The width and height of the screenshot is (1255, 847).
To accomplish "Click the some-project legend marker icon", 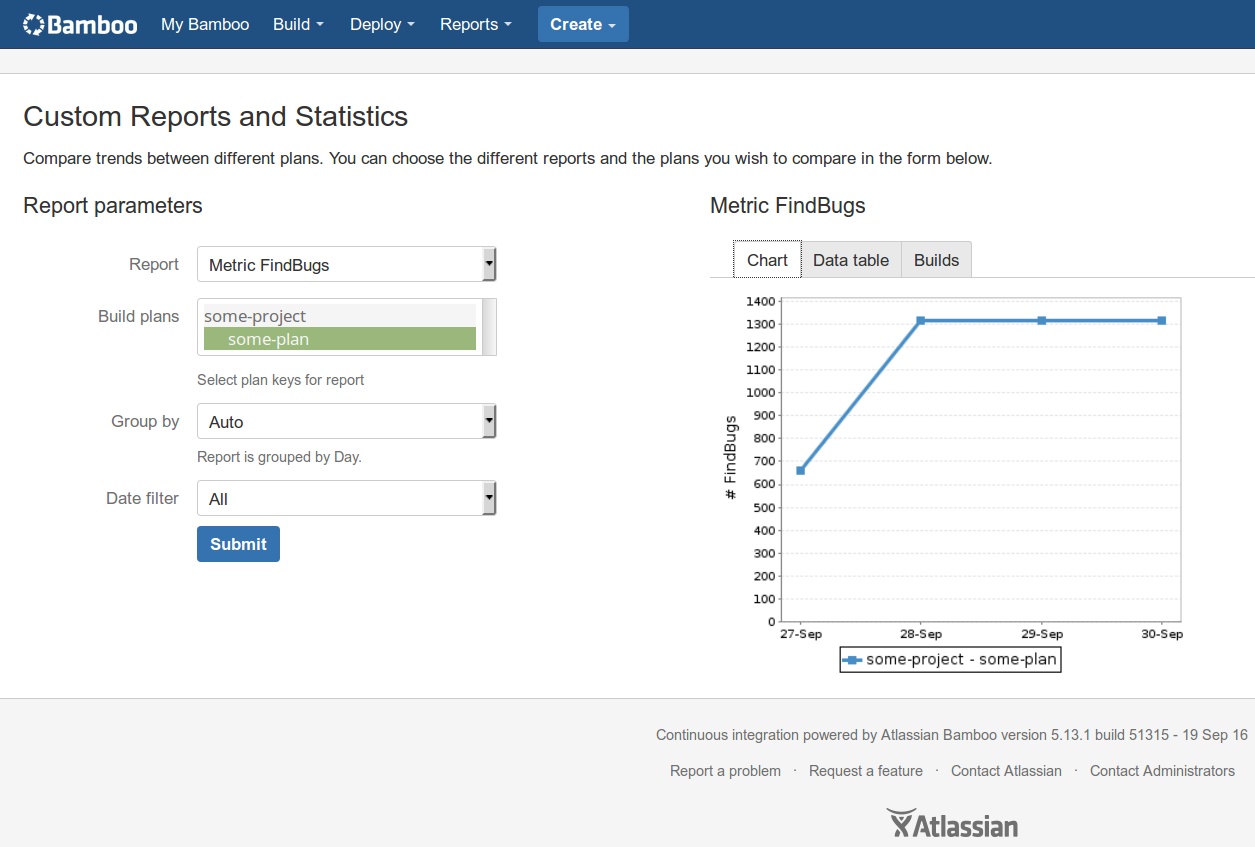I will pos(852,660).
